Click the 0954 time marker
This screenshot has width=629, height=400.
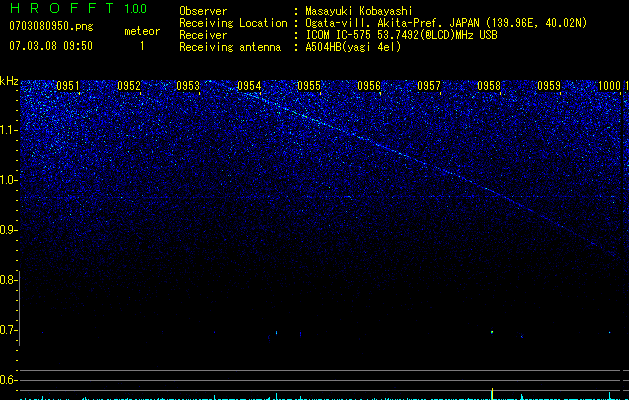249,86
